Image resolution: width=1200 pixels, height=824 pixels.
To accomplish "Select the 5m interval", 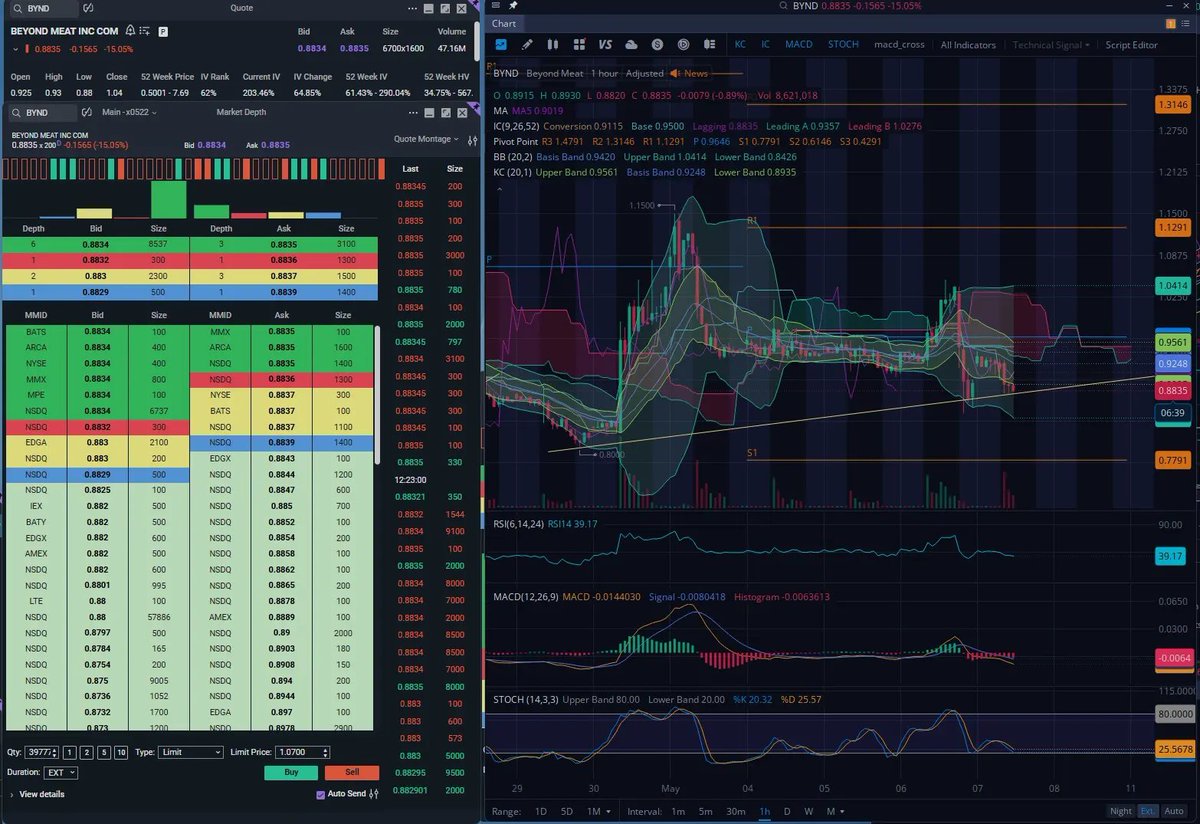I will [x=706, y=811].
